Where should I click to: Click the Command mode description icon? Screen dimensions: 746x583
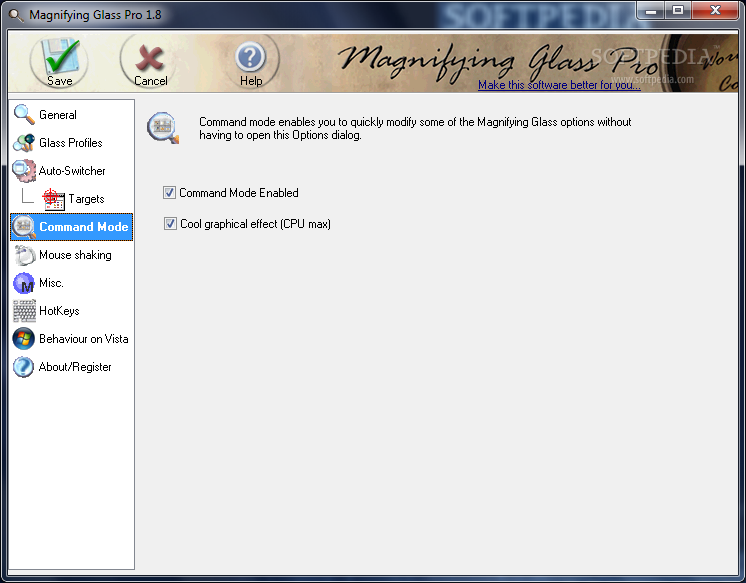[x=163, y=128]
